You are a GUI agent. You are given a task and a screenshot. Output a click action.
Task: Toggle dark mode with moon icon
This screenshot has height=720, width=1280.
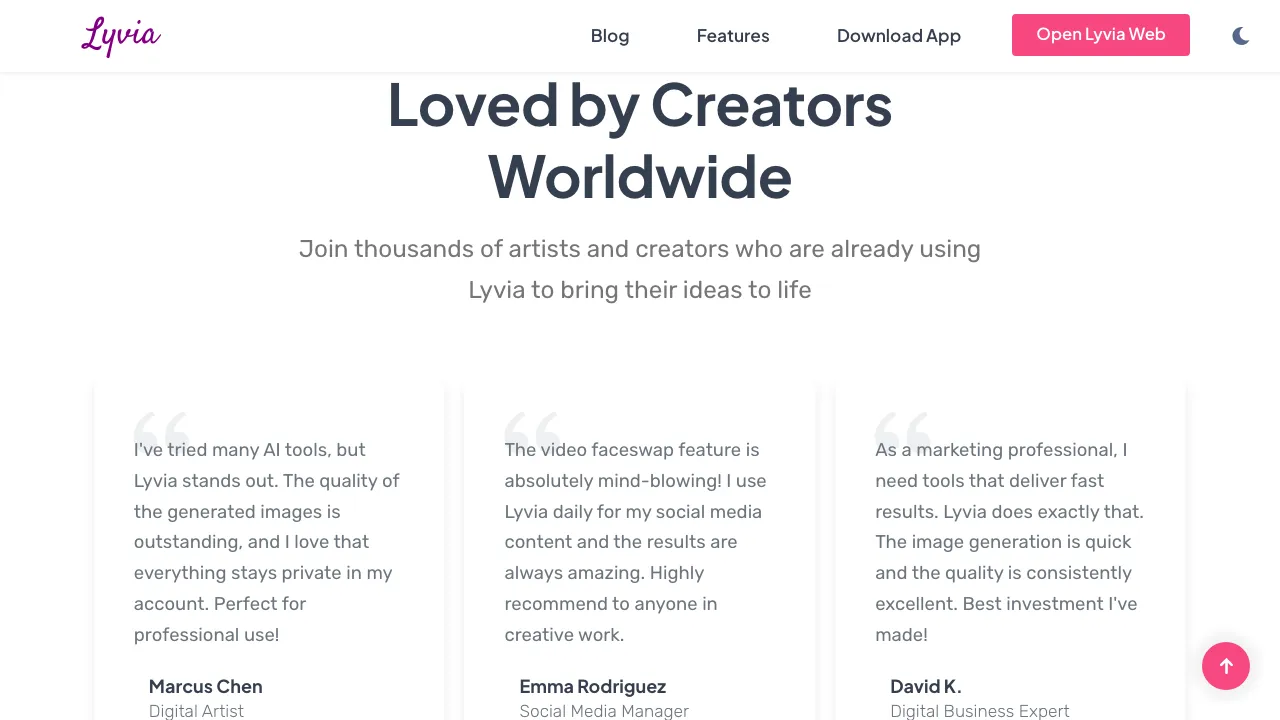[1240, 36]
